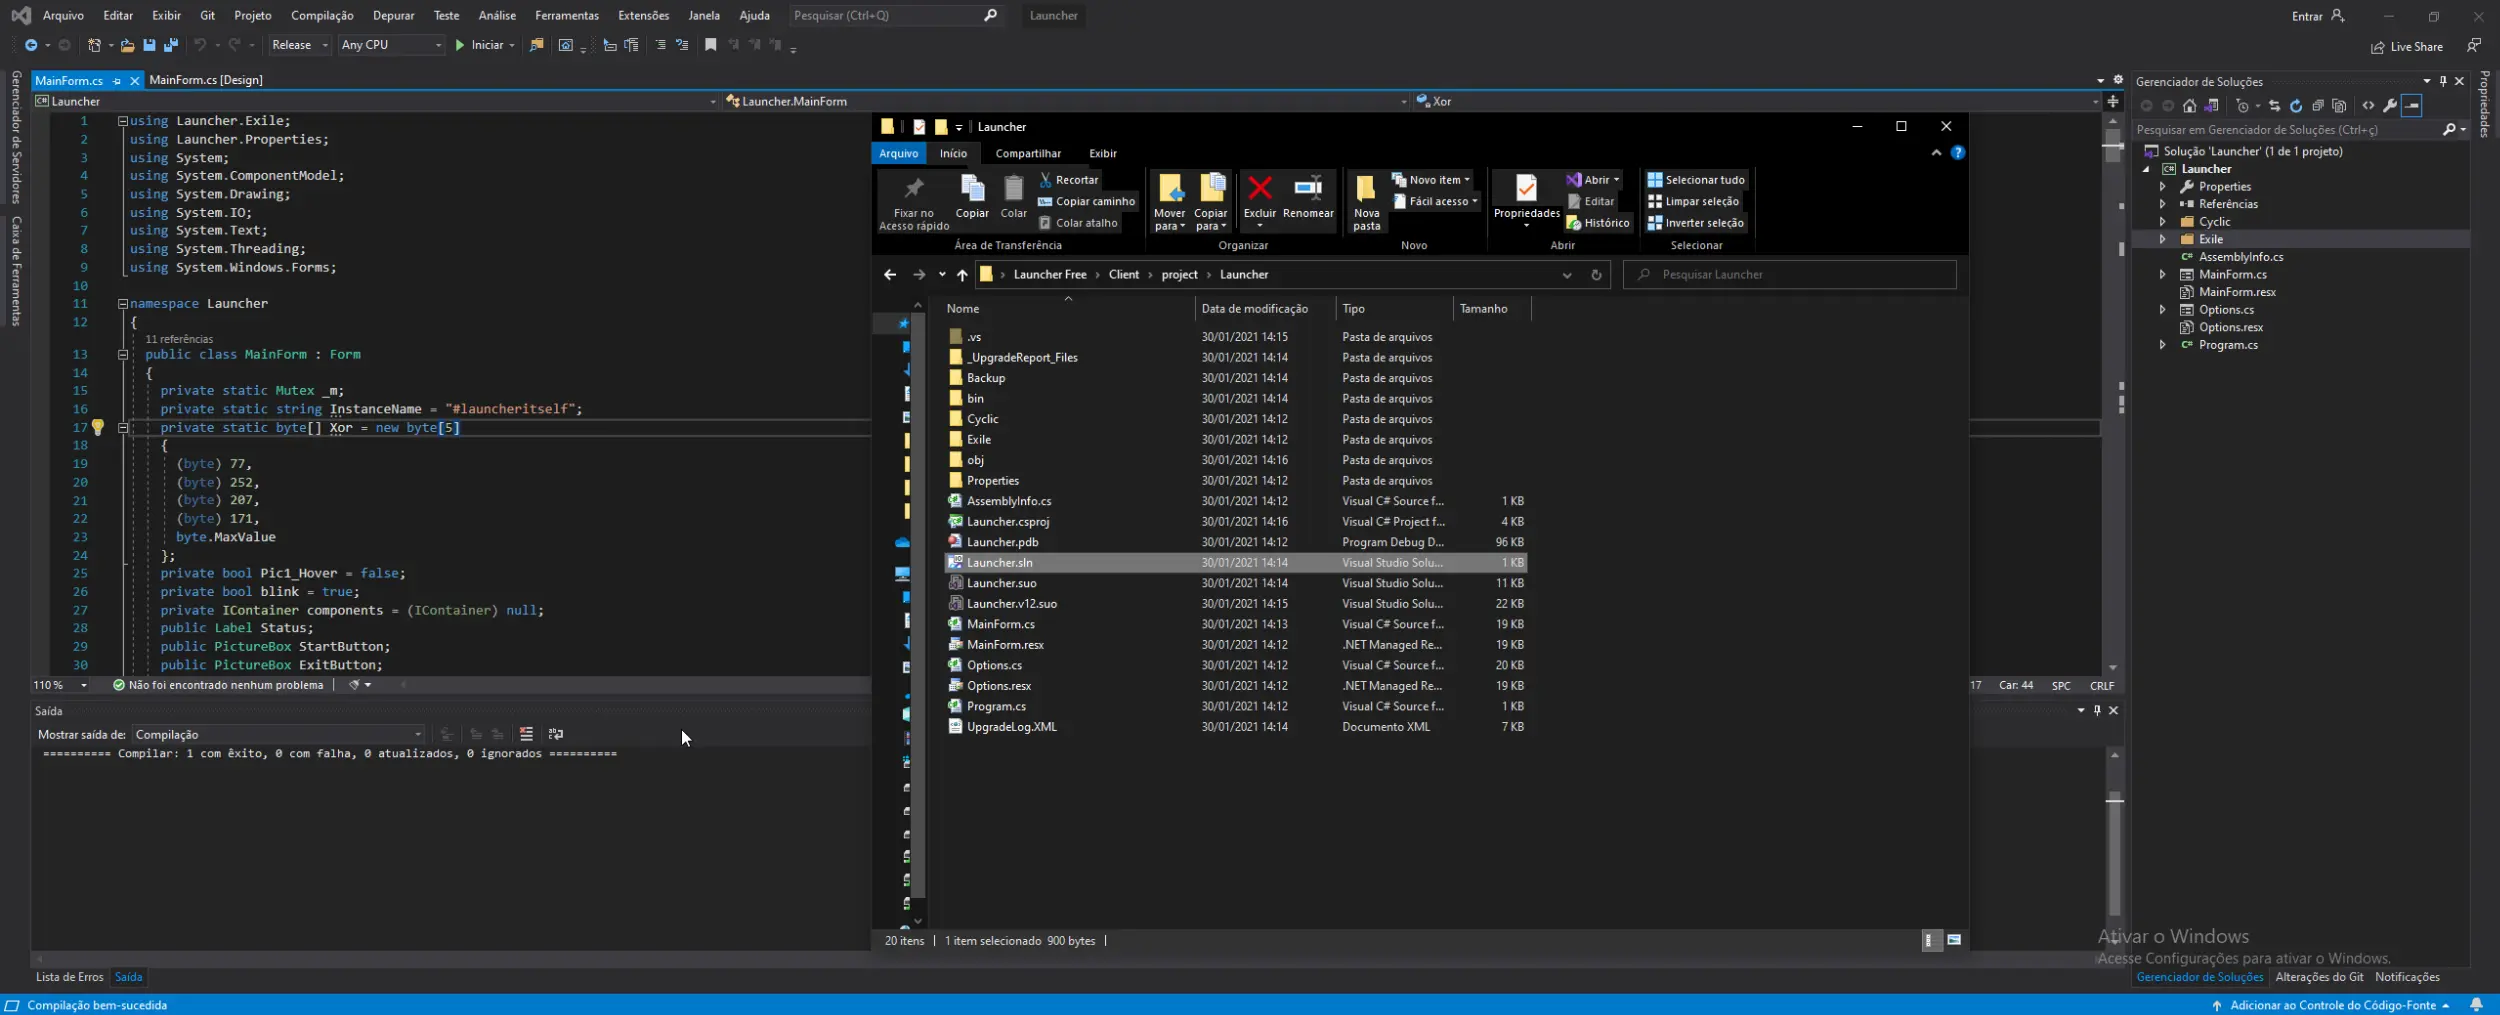Click the lightbulb quick actions icon at line 17
Screen dimensions: 2500x1015
98,428
